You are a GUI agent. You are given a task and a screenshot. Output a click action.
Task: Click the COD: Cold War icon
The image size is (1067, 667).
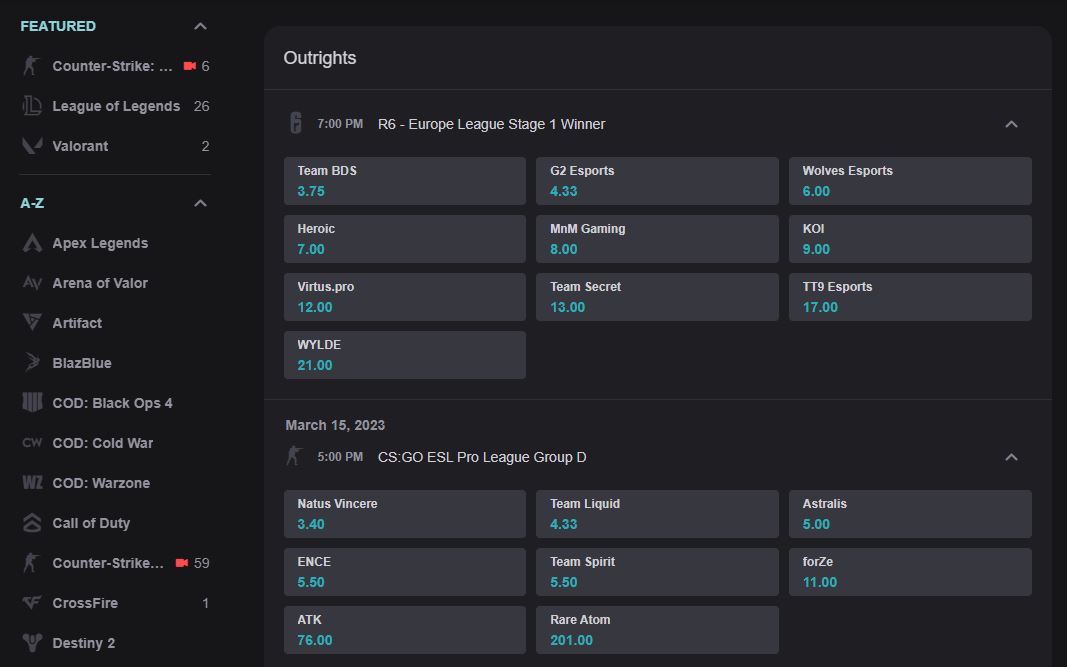(32, 442)
